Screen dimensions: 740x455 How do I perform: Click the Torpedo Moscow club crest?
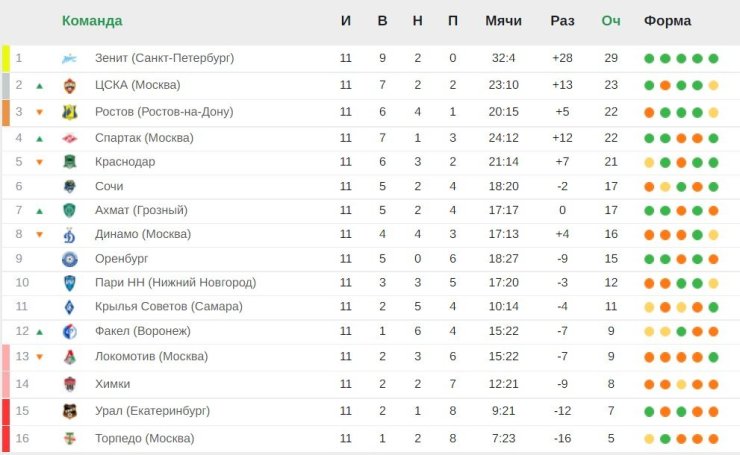[x=69, y=438]
